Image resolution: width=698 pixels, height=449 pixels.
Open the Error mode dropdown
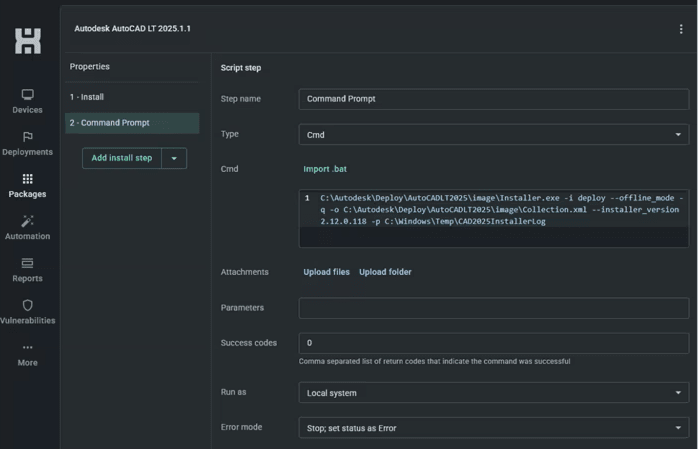click(494, 428)
